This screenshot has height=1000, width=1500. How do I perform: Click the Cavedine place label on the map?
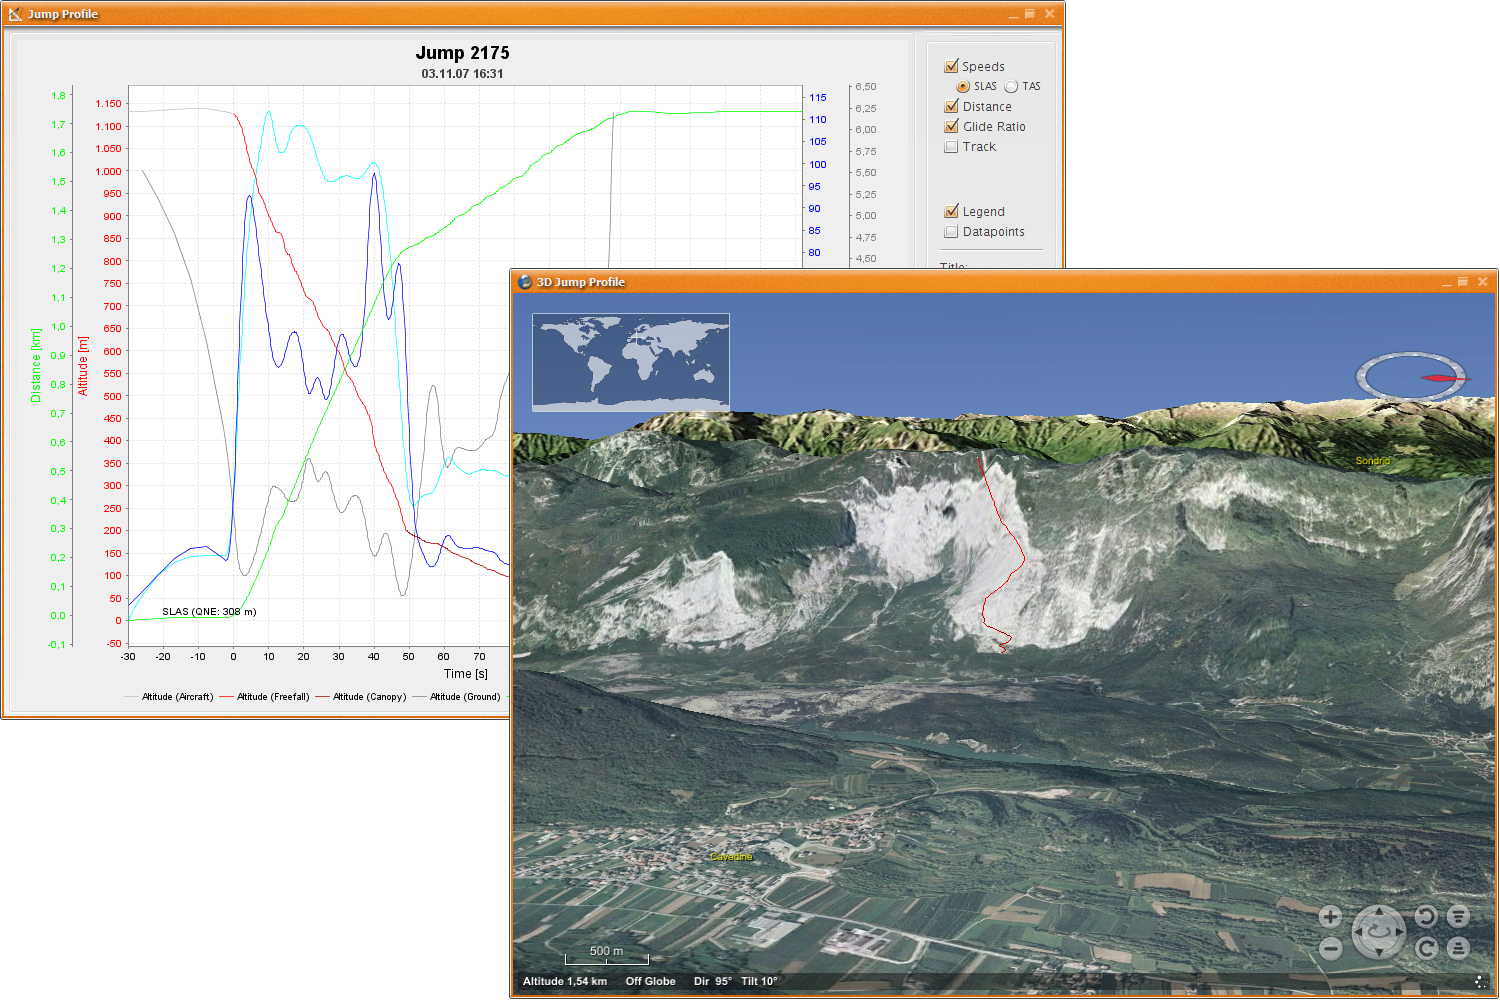pos(731,857)
